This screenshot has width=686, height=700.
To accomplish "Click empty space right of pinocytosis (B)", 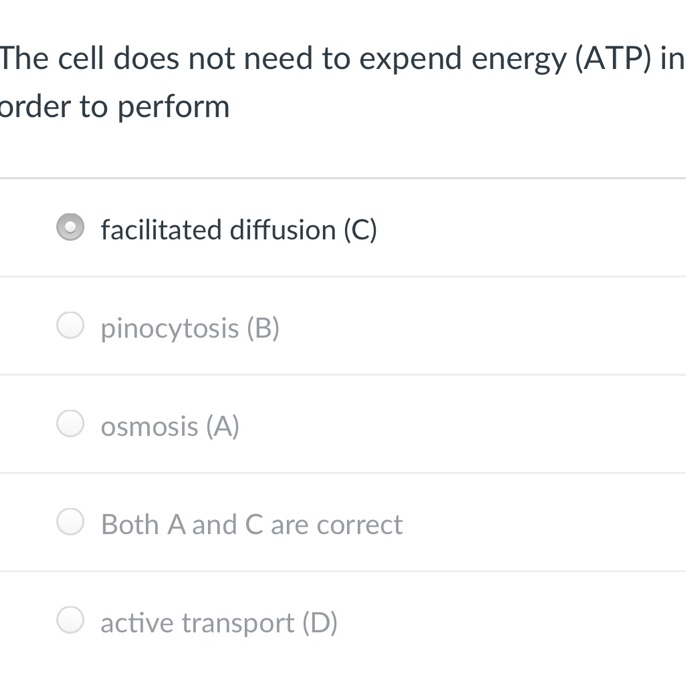I will (x=480, y=328).
